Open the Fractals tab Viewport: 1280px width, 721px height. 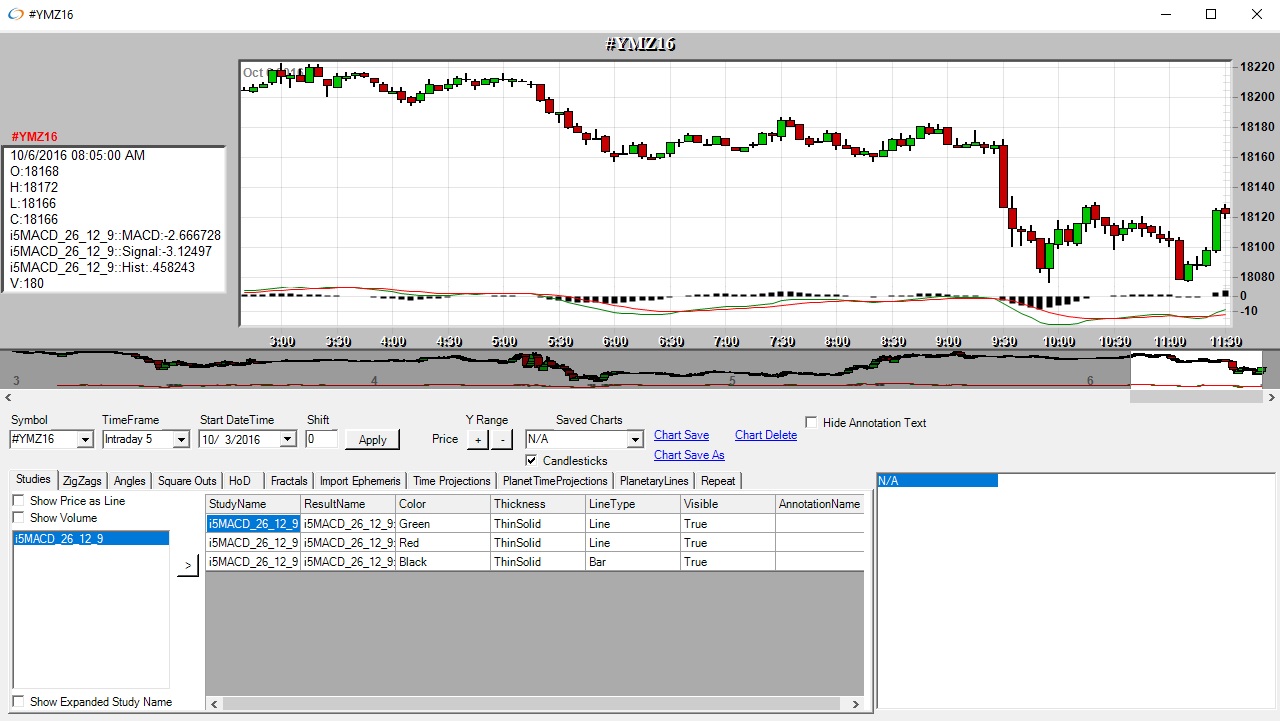[x=289, y=481]
